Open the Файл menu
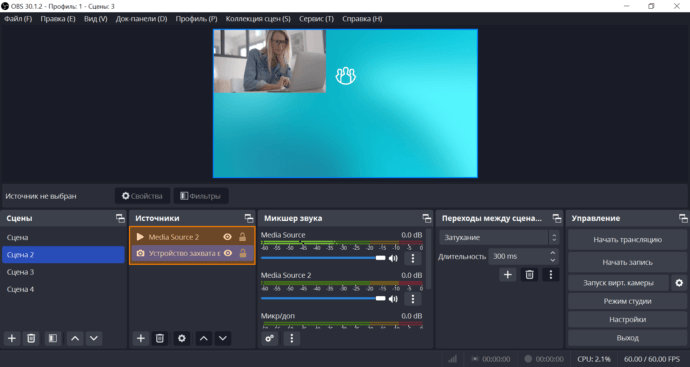The image size is (690, 367). tap(18, 19)
